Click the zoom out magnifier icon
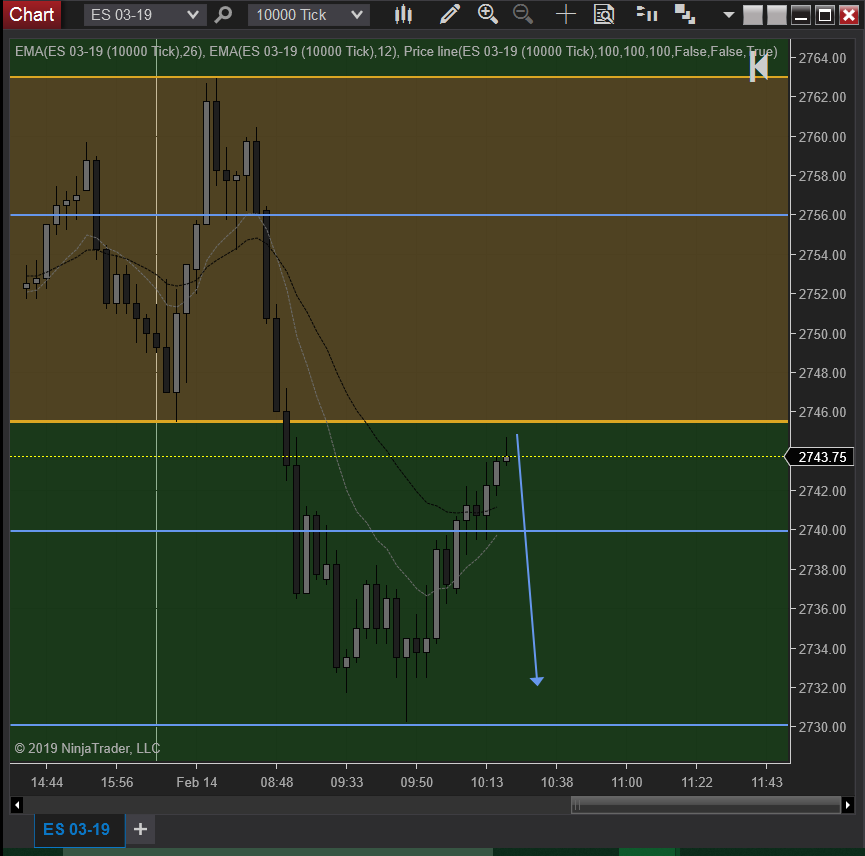 [x=523, y=14]
